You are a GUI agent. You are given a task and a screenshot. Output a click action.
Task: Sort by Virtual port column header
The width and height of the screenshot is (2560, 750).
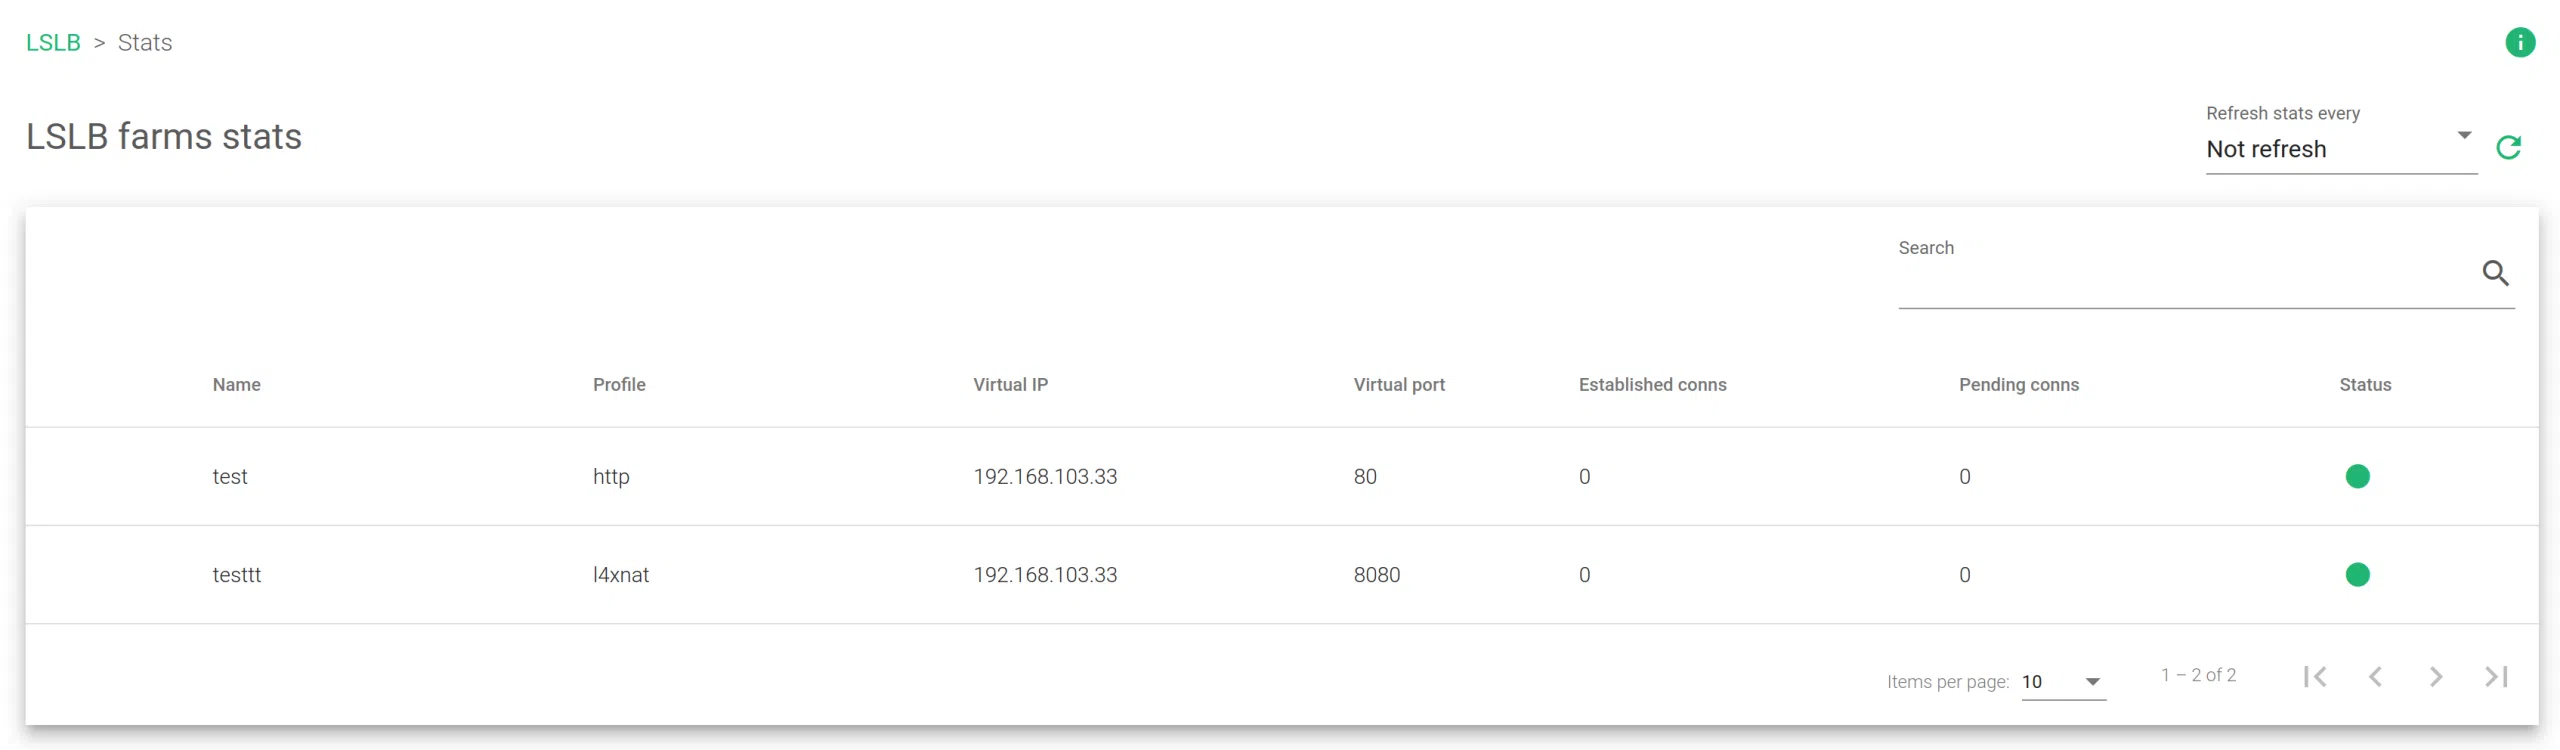pos(1398,385)
